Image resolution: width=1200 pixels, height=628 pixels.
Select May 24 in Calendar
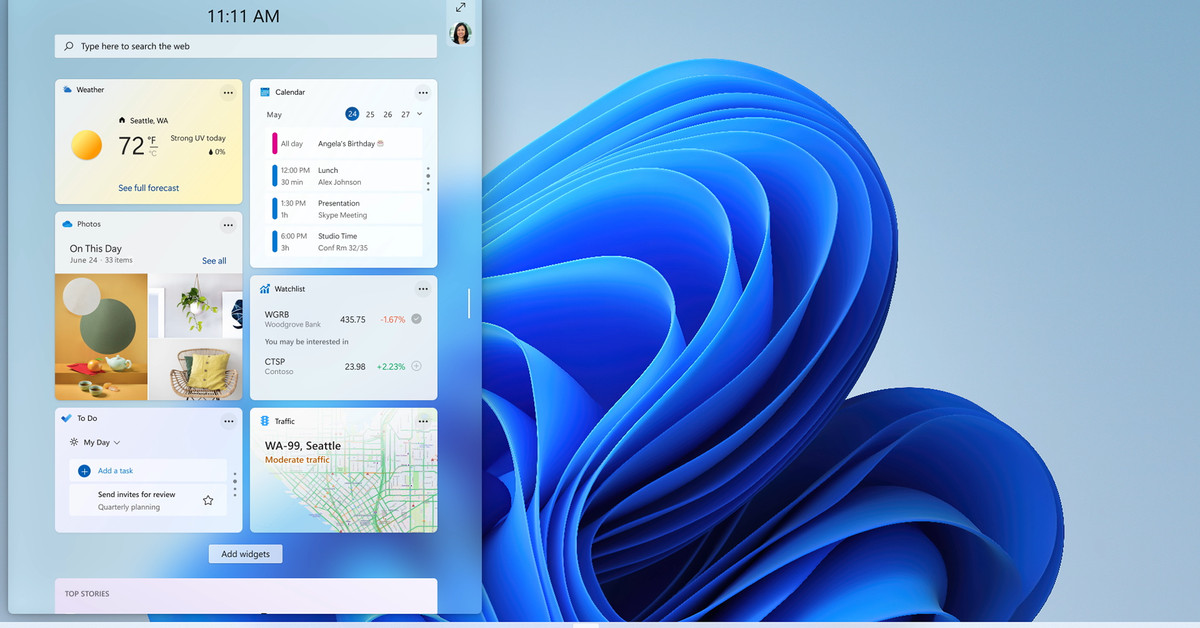point(352,114)
